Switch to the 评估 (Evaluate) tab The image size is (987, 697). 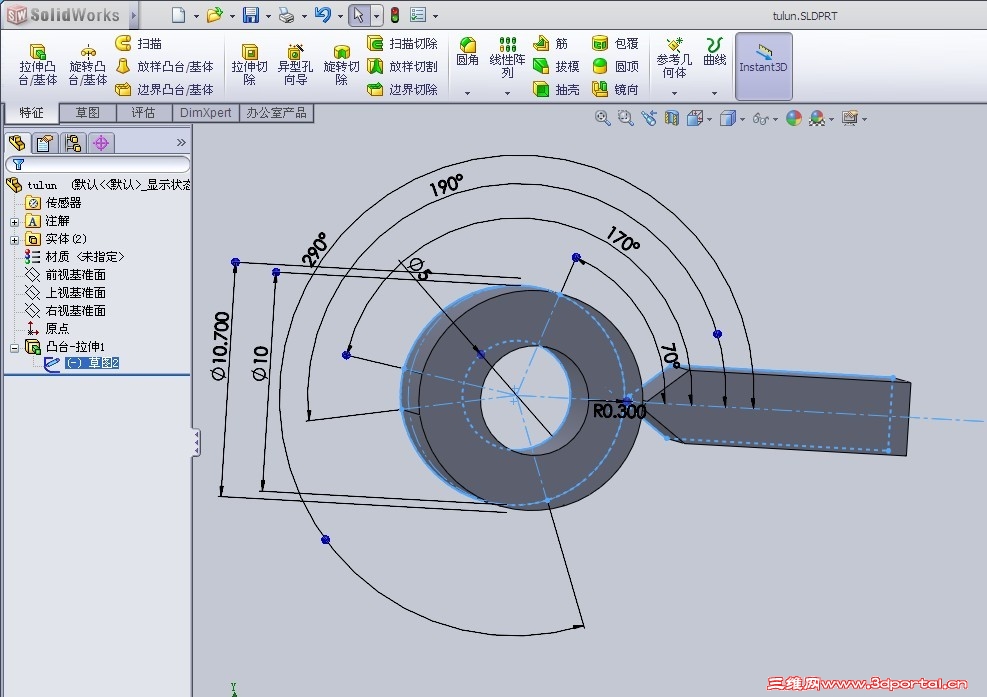144,113
